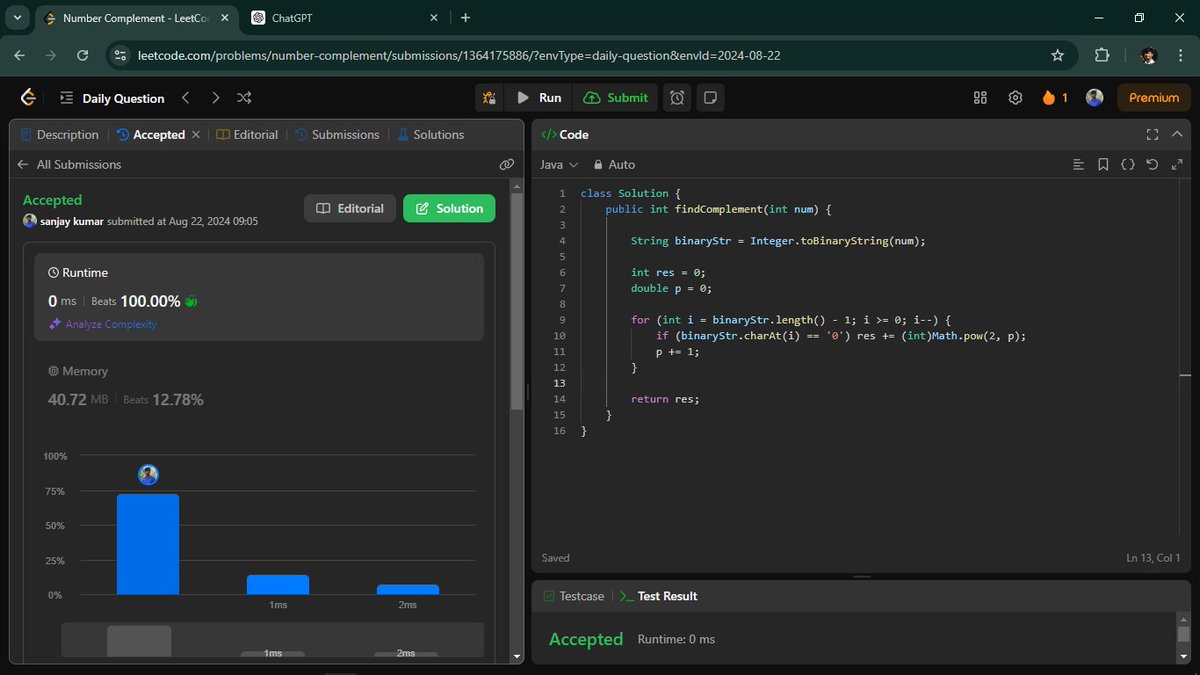Switch to the Testcase tab
Screen dimensions: 1200x675
[574, 596]
